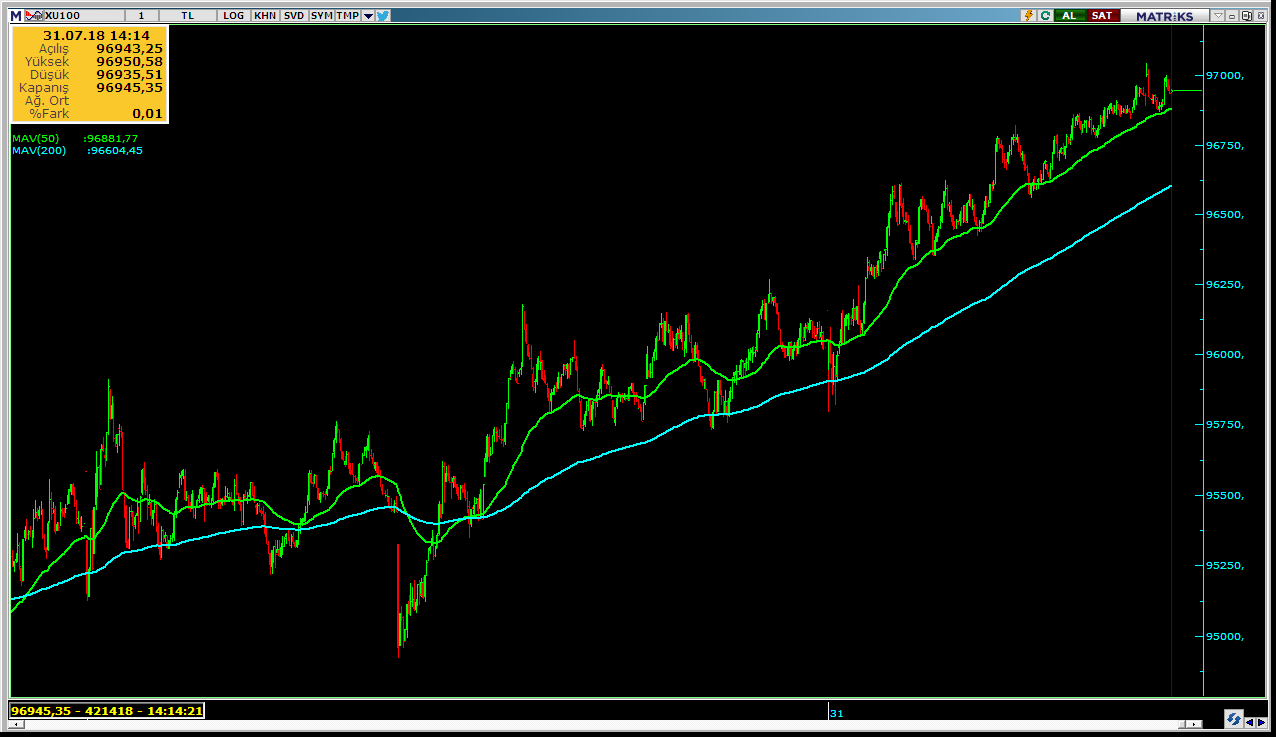Click the date marker 31 on time axis
The image size is (1276, 737).
837,713
